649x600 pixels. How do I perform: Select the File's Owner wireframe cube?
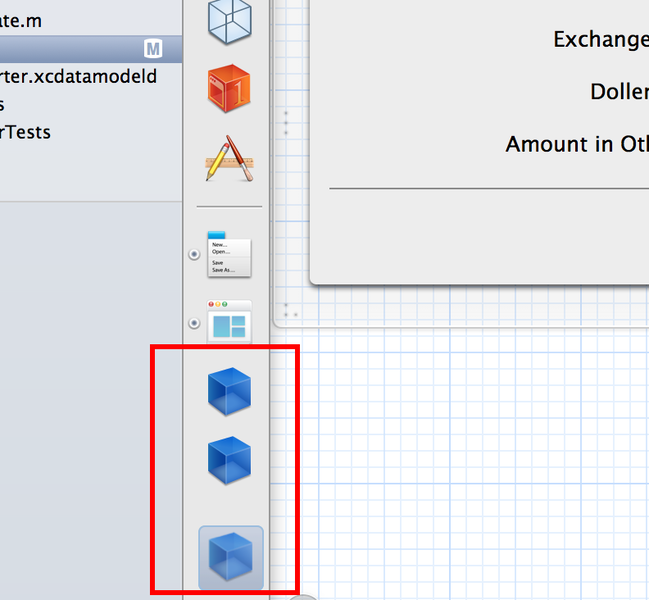[229, 20]
